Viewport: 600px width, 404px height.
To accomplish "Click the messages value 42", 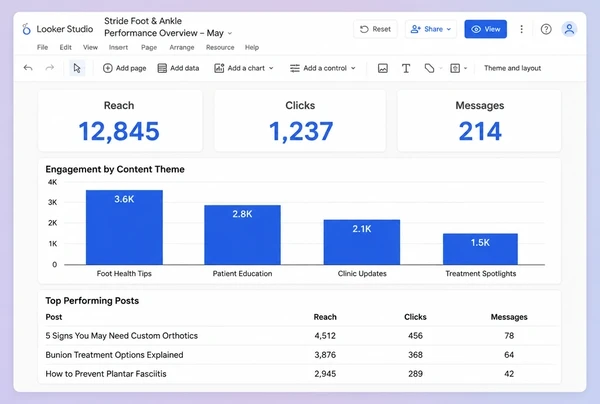I will coord(509,374).
